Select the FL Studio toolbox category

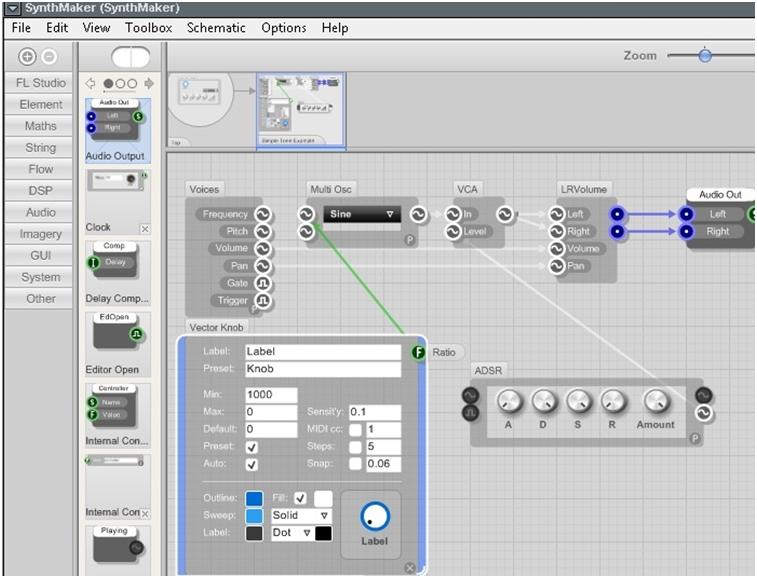(41, 83)
